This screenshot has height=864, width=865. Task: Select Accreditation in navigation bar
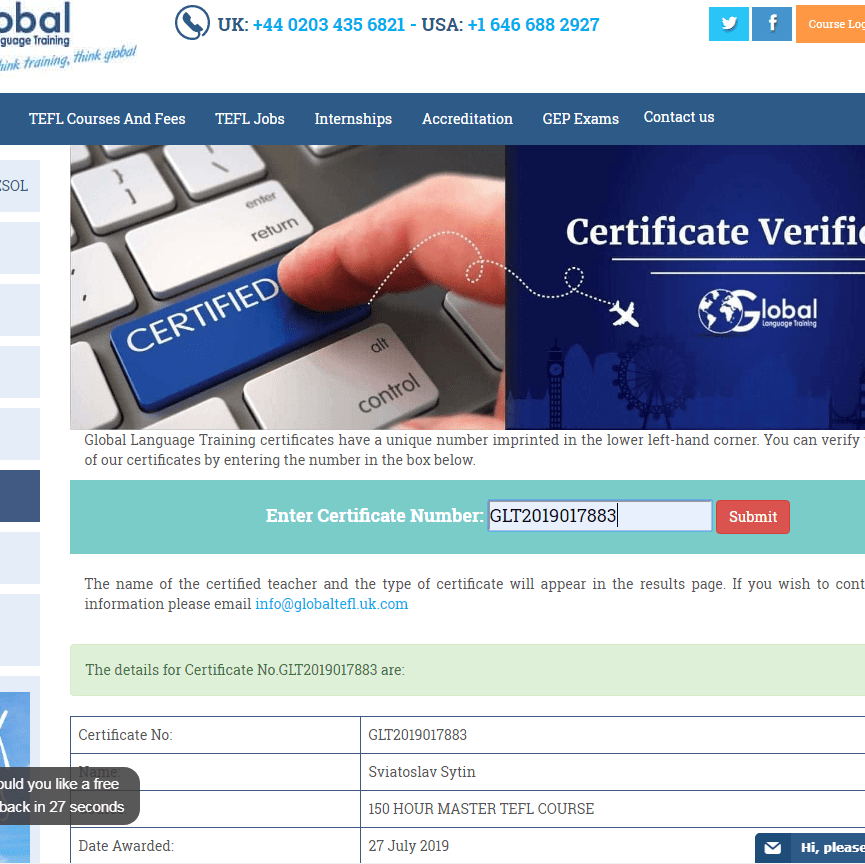coord(467,119)
